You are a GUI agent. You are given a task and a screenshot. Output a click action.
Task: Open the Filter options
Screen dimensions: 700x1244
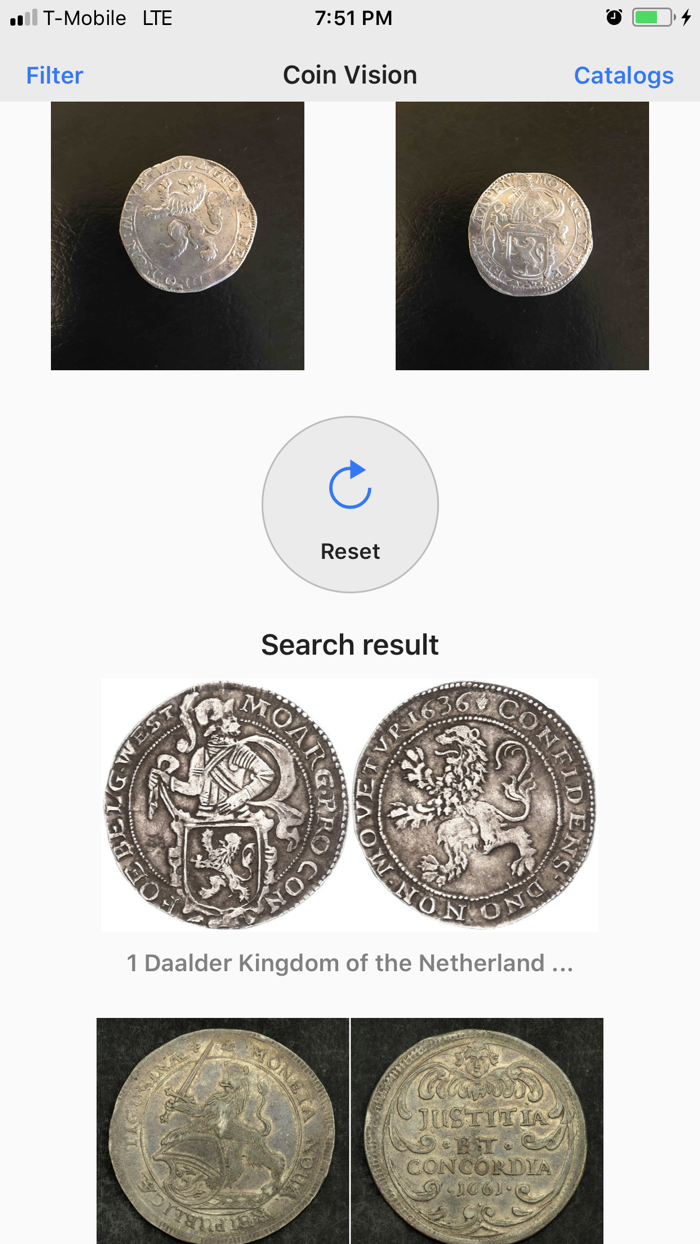point(54,75)
